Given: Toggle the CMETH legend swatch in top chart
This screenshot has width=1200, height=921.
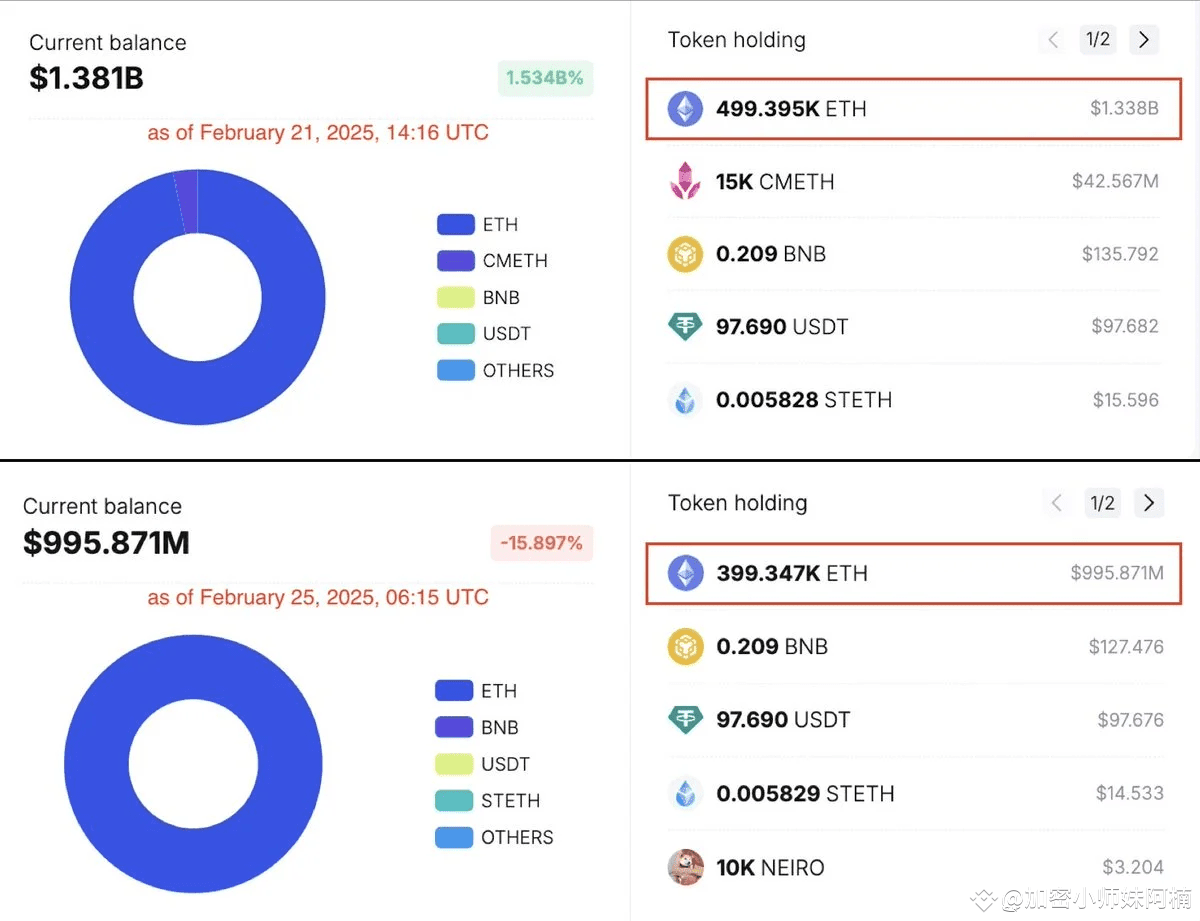Looking at the screenshot, I should (x=455, y=261).
